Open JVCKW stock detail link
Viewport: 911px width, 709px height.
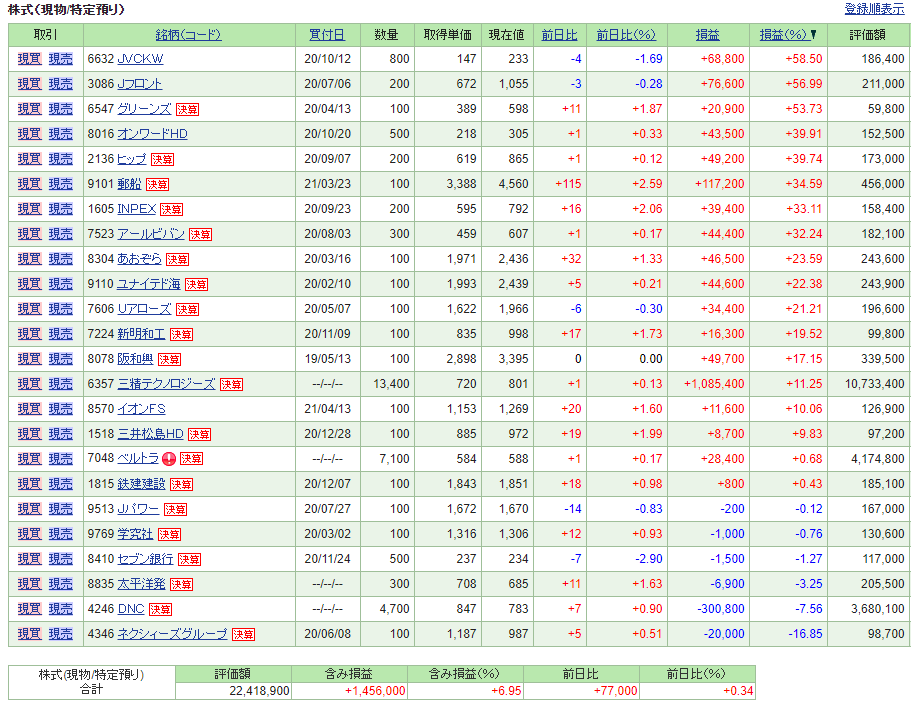pyautogui.click(x=140, y=59)
